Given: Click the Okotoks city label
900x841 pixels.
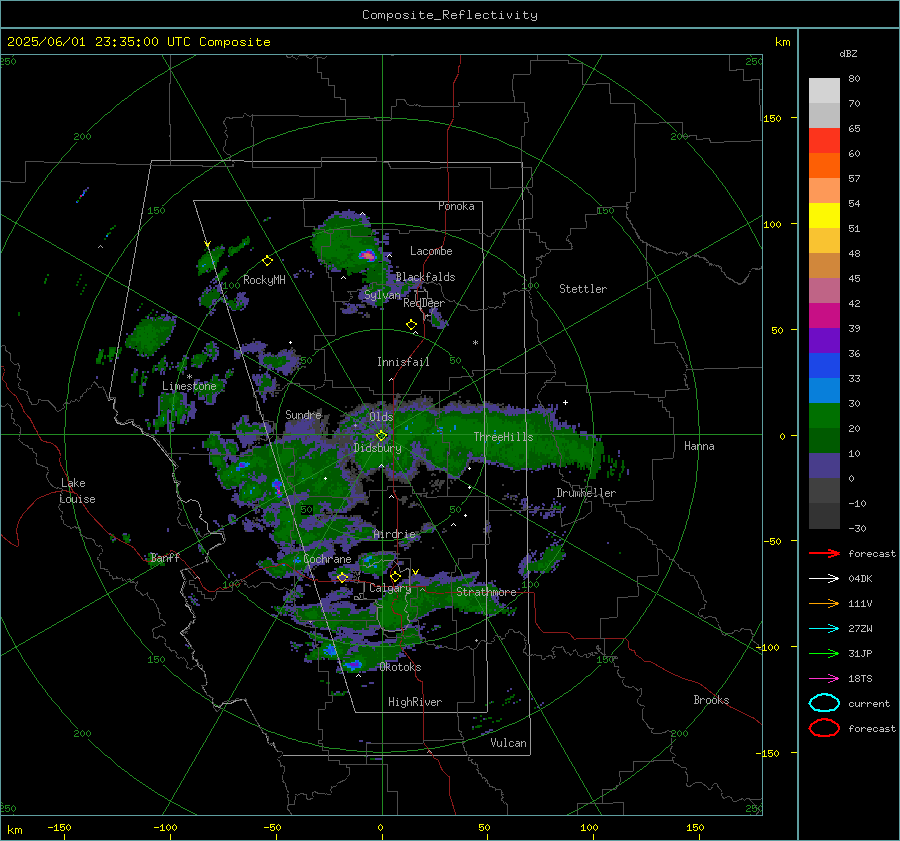Looking at the screenshot, I should click(400, 667).
